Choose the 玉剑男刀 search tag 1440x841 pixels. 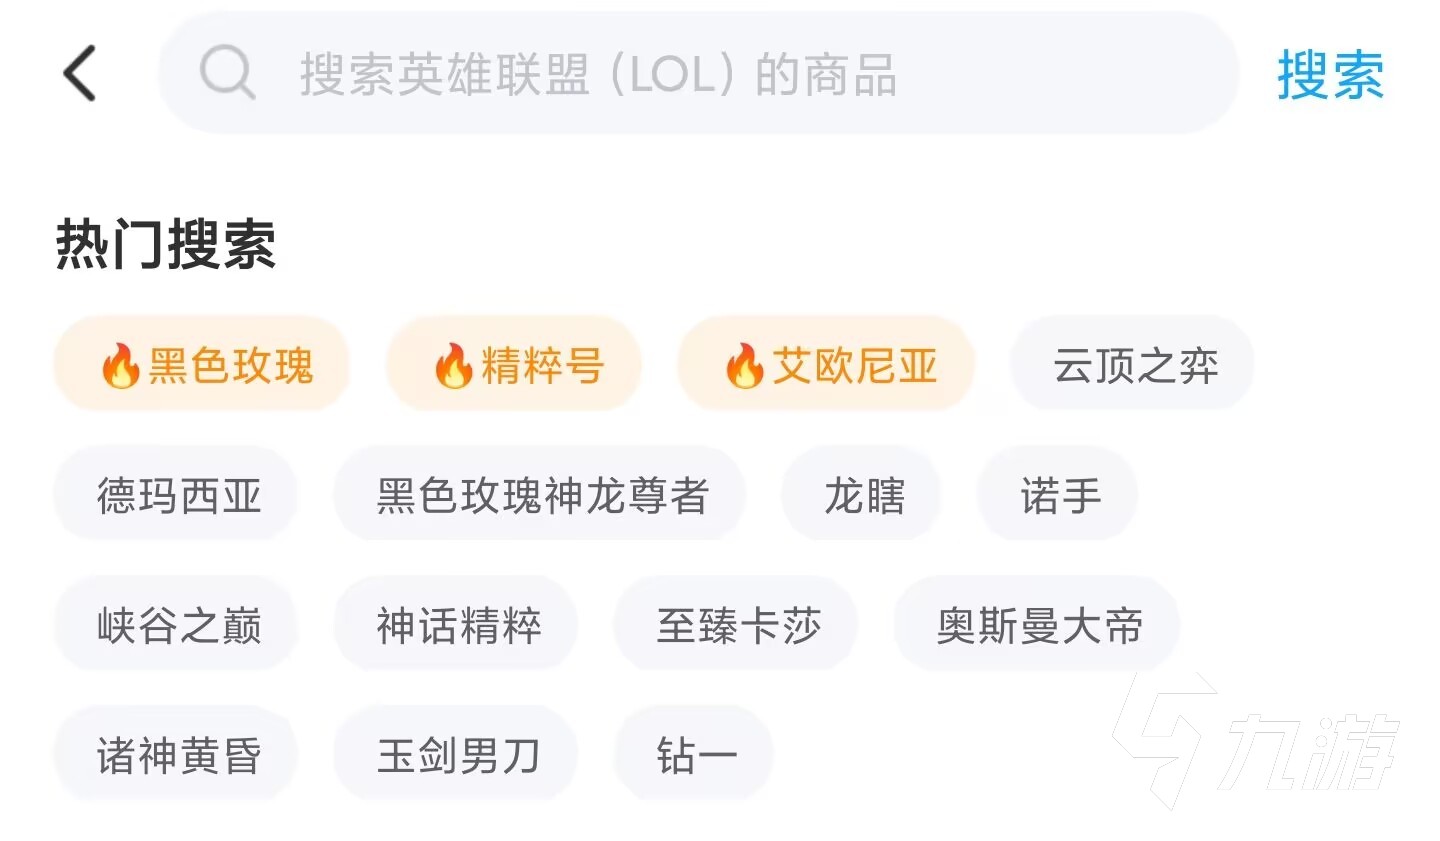(x=457, y=755)
